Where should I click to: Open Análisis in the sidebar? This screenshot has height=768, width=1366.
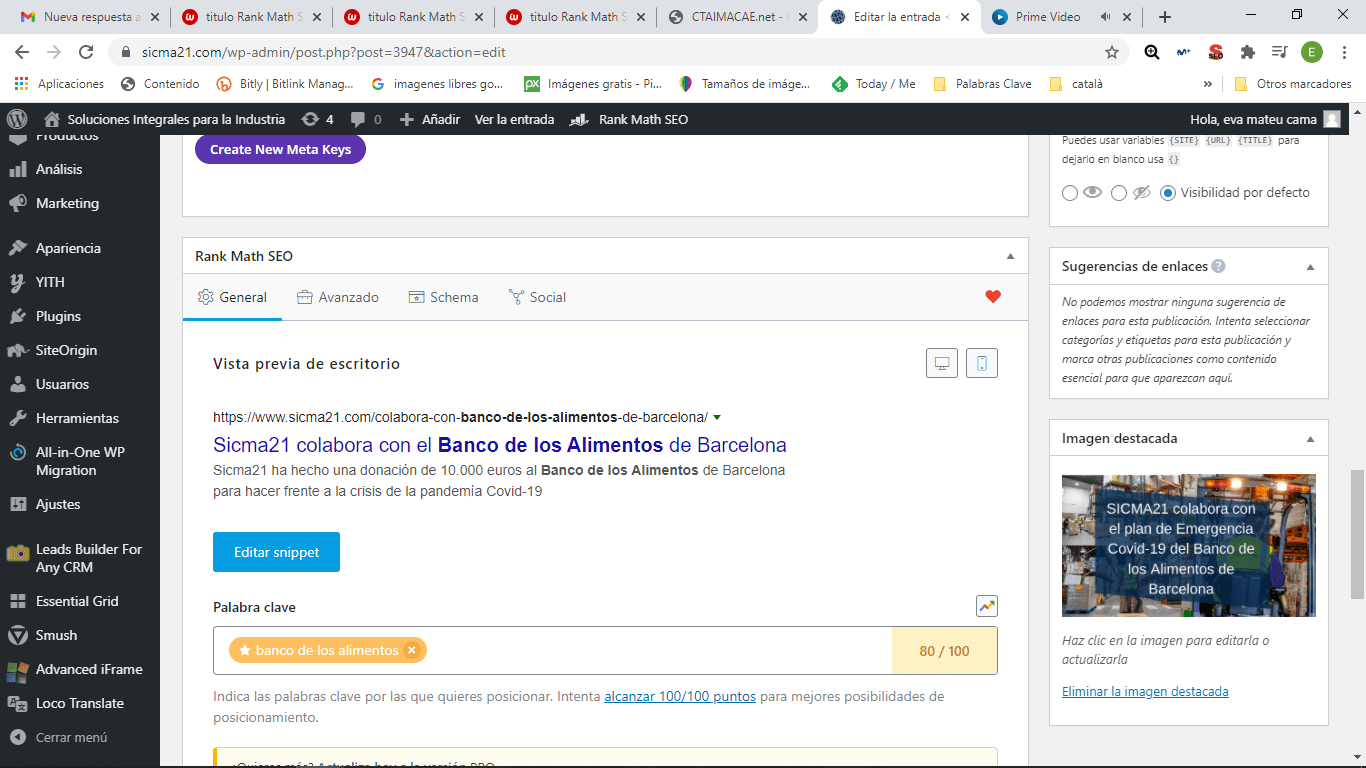point(59,169)
